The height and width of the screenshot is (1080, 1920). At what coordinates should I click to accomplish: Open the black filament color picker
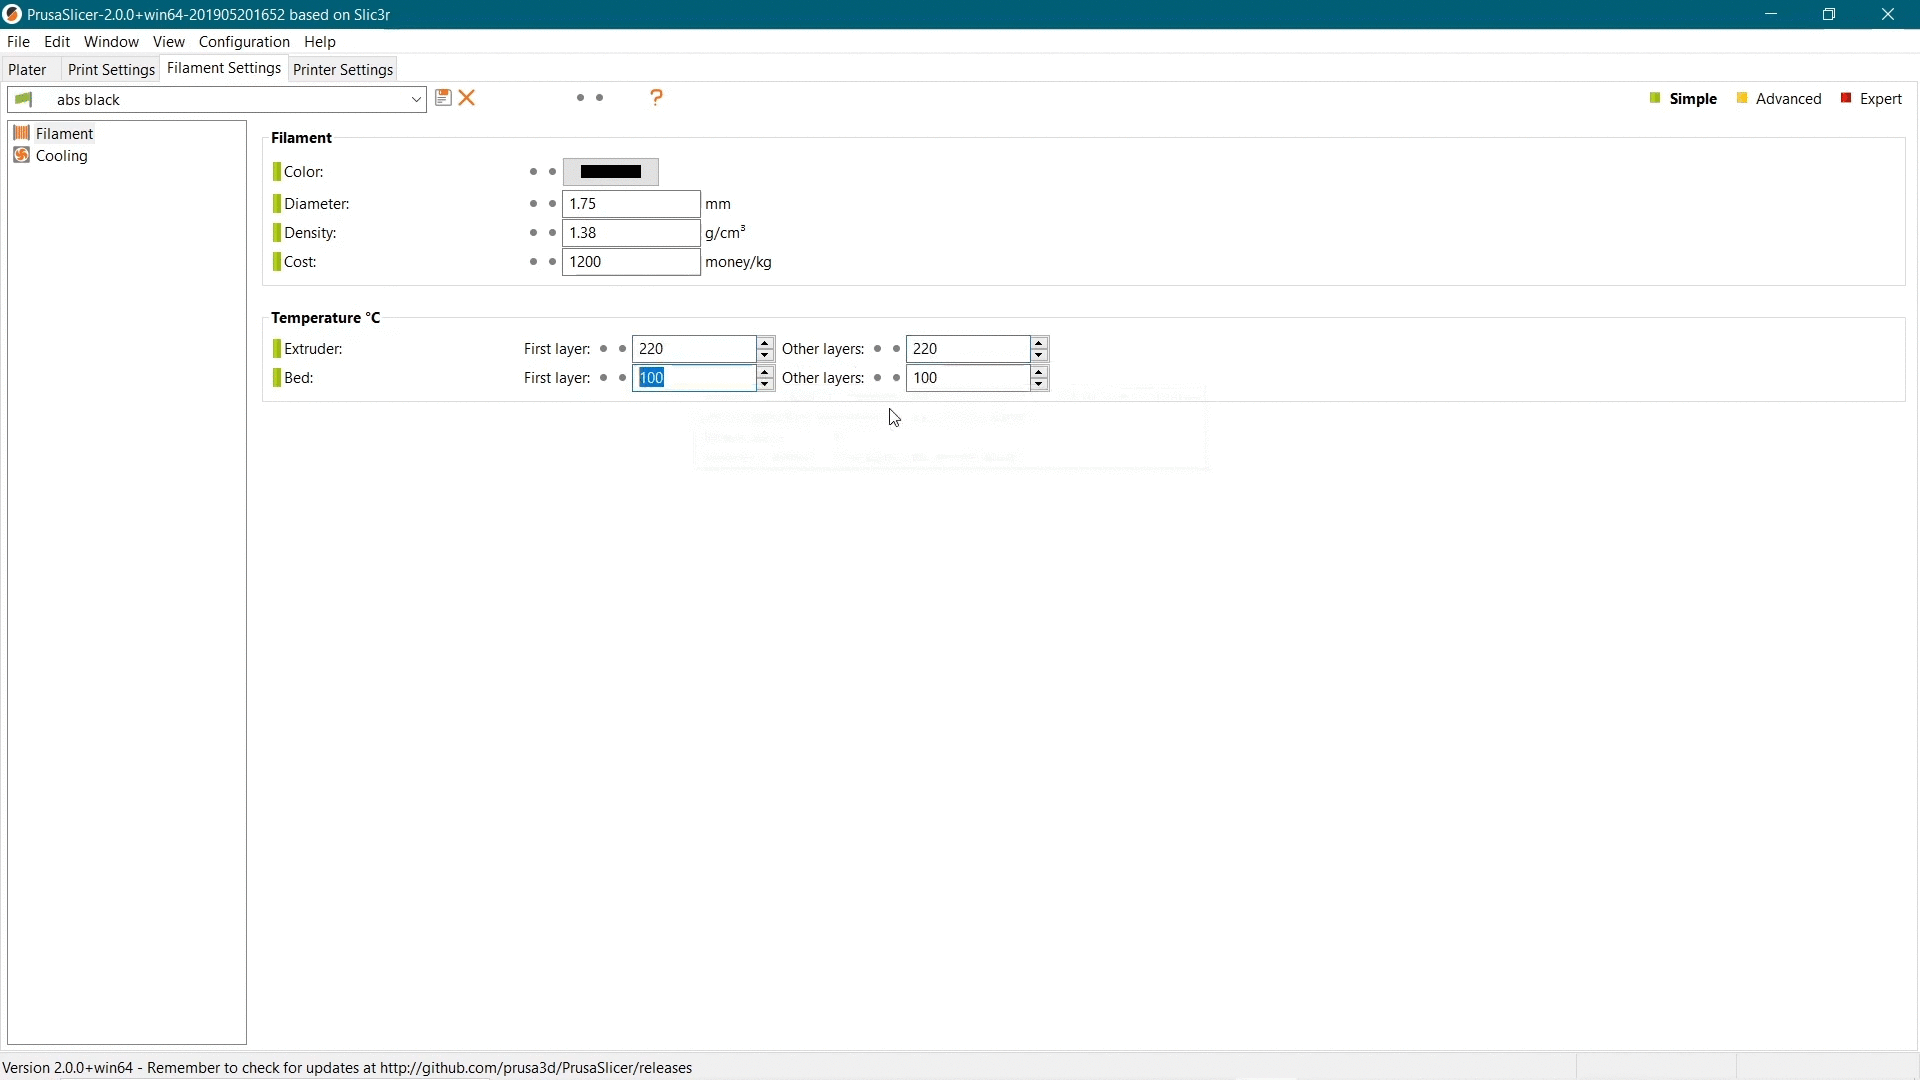611,172
